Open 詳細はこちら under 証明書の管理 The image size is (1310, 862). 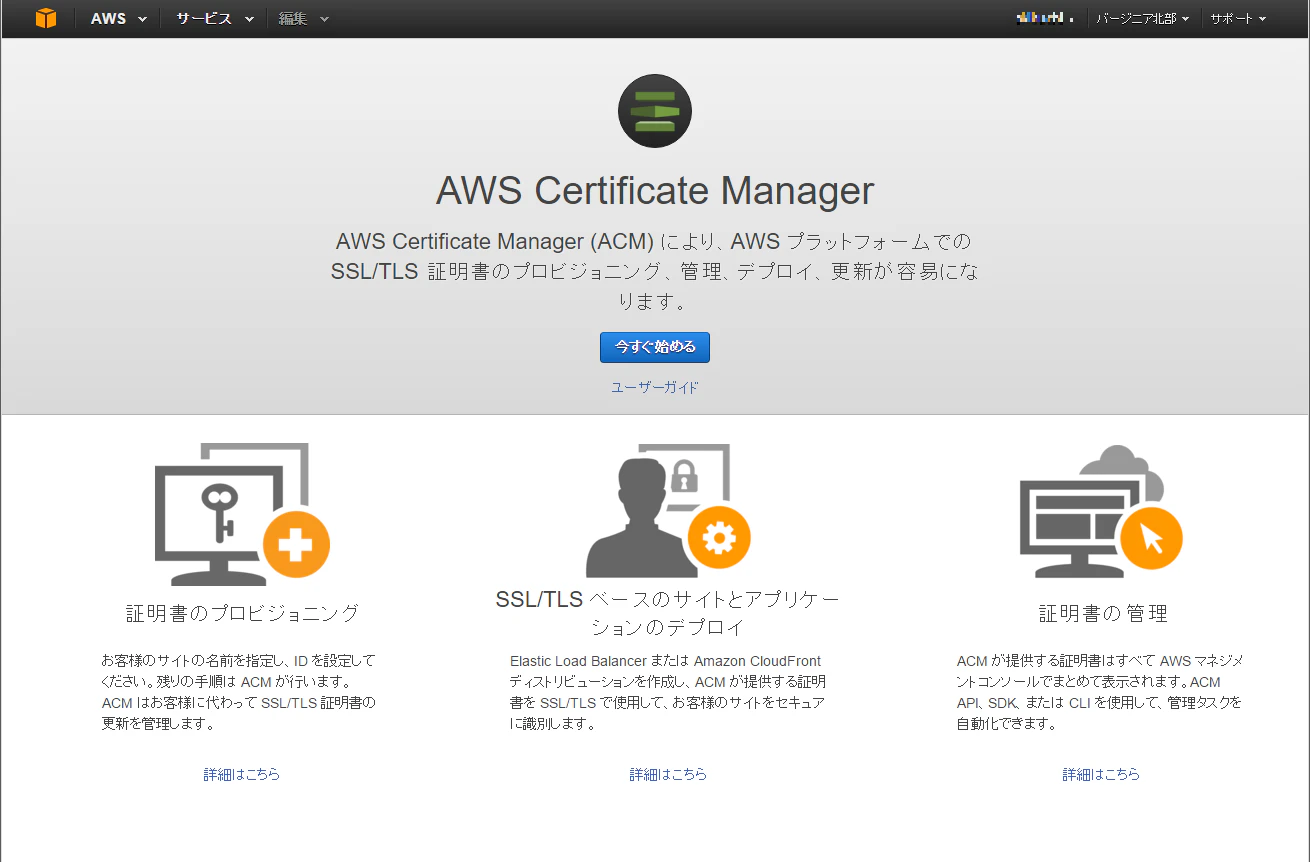click(x=1101, y=774)
